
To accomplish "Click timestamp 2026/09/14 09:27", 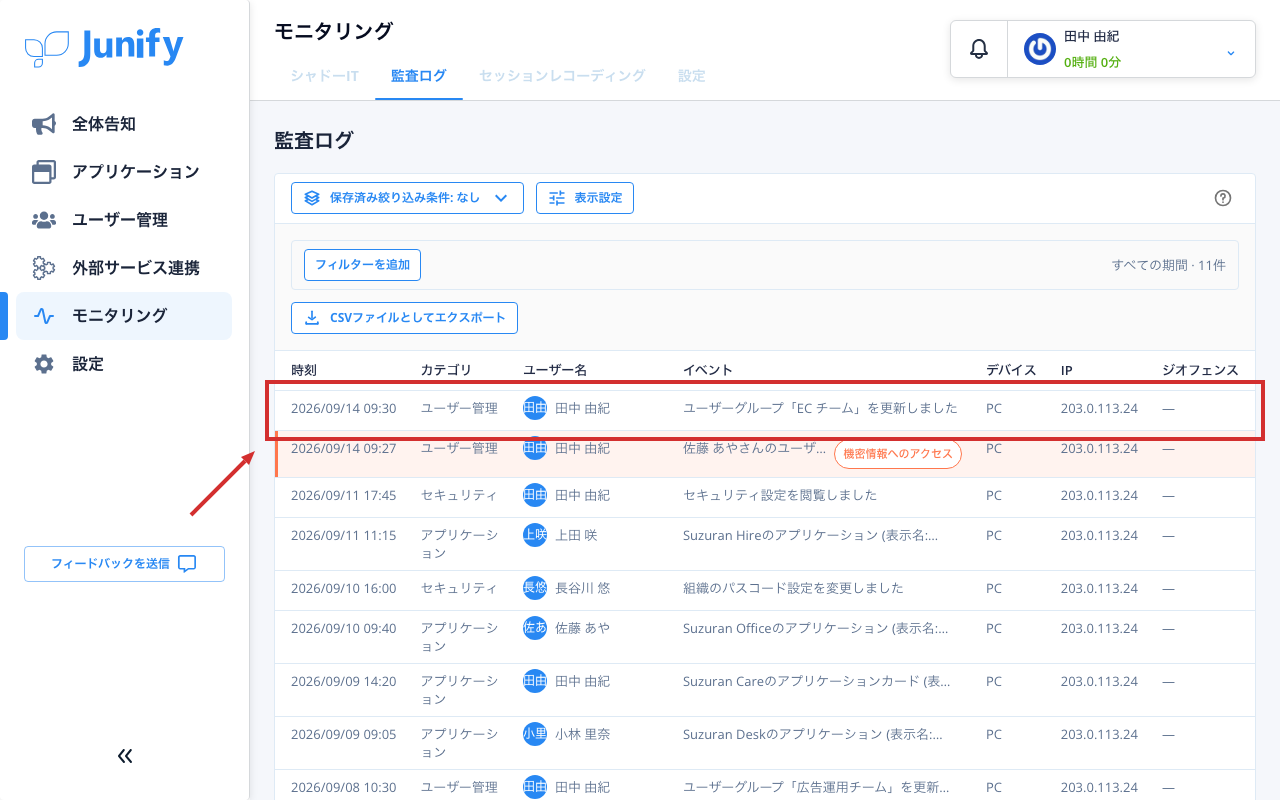I will pos(343,448).
